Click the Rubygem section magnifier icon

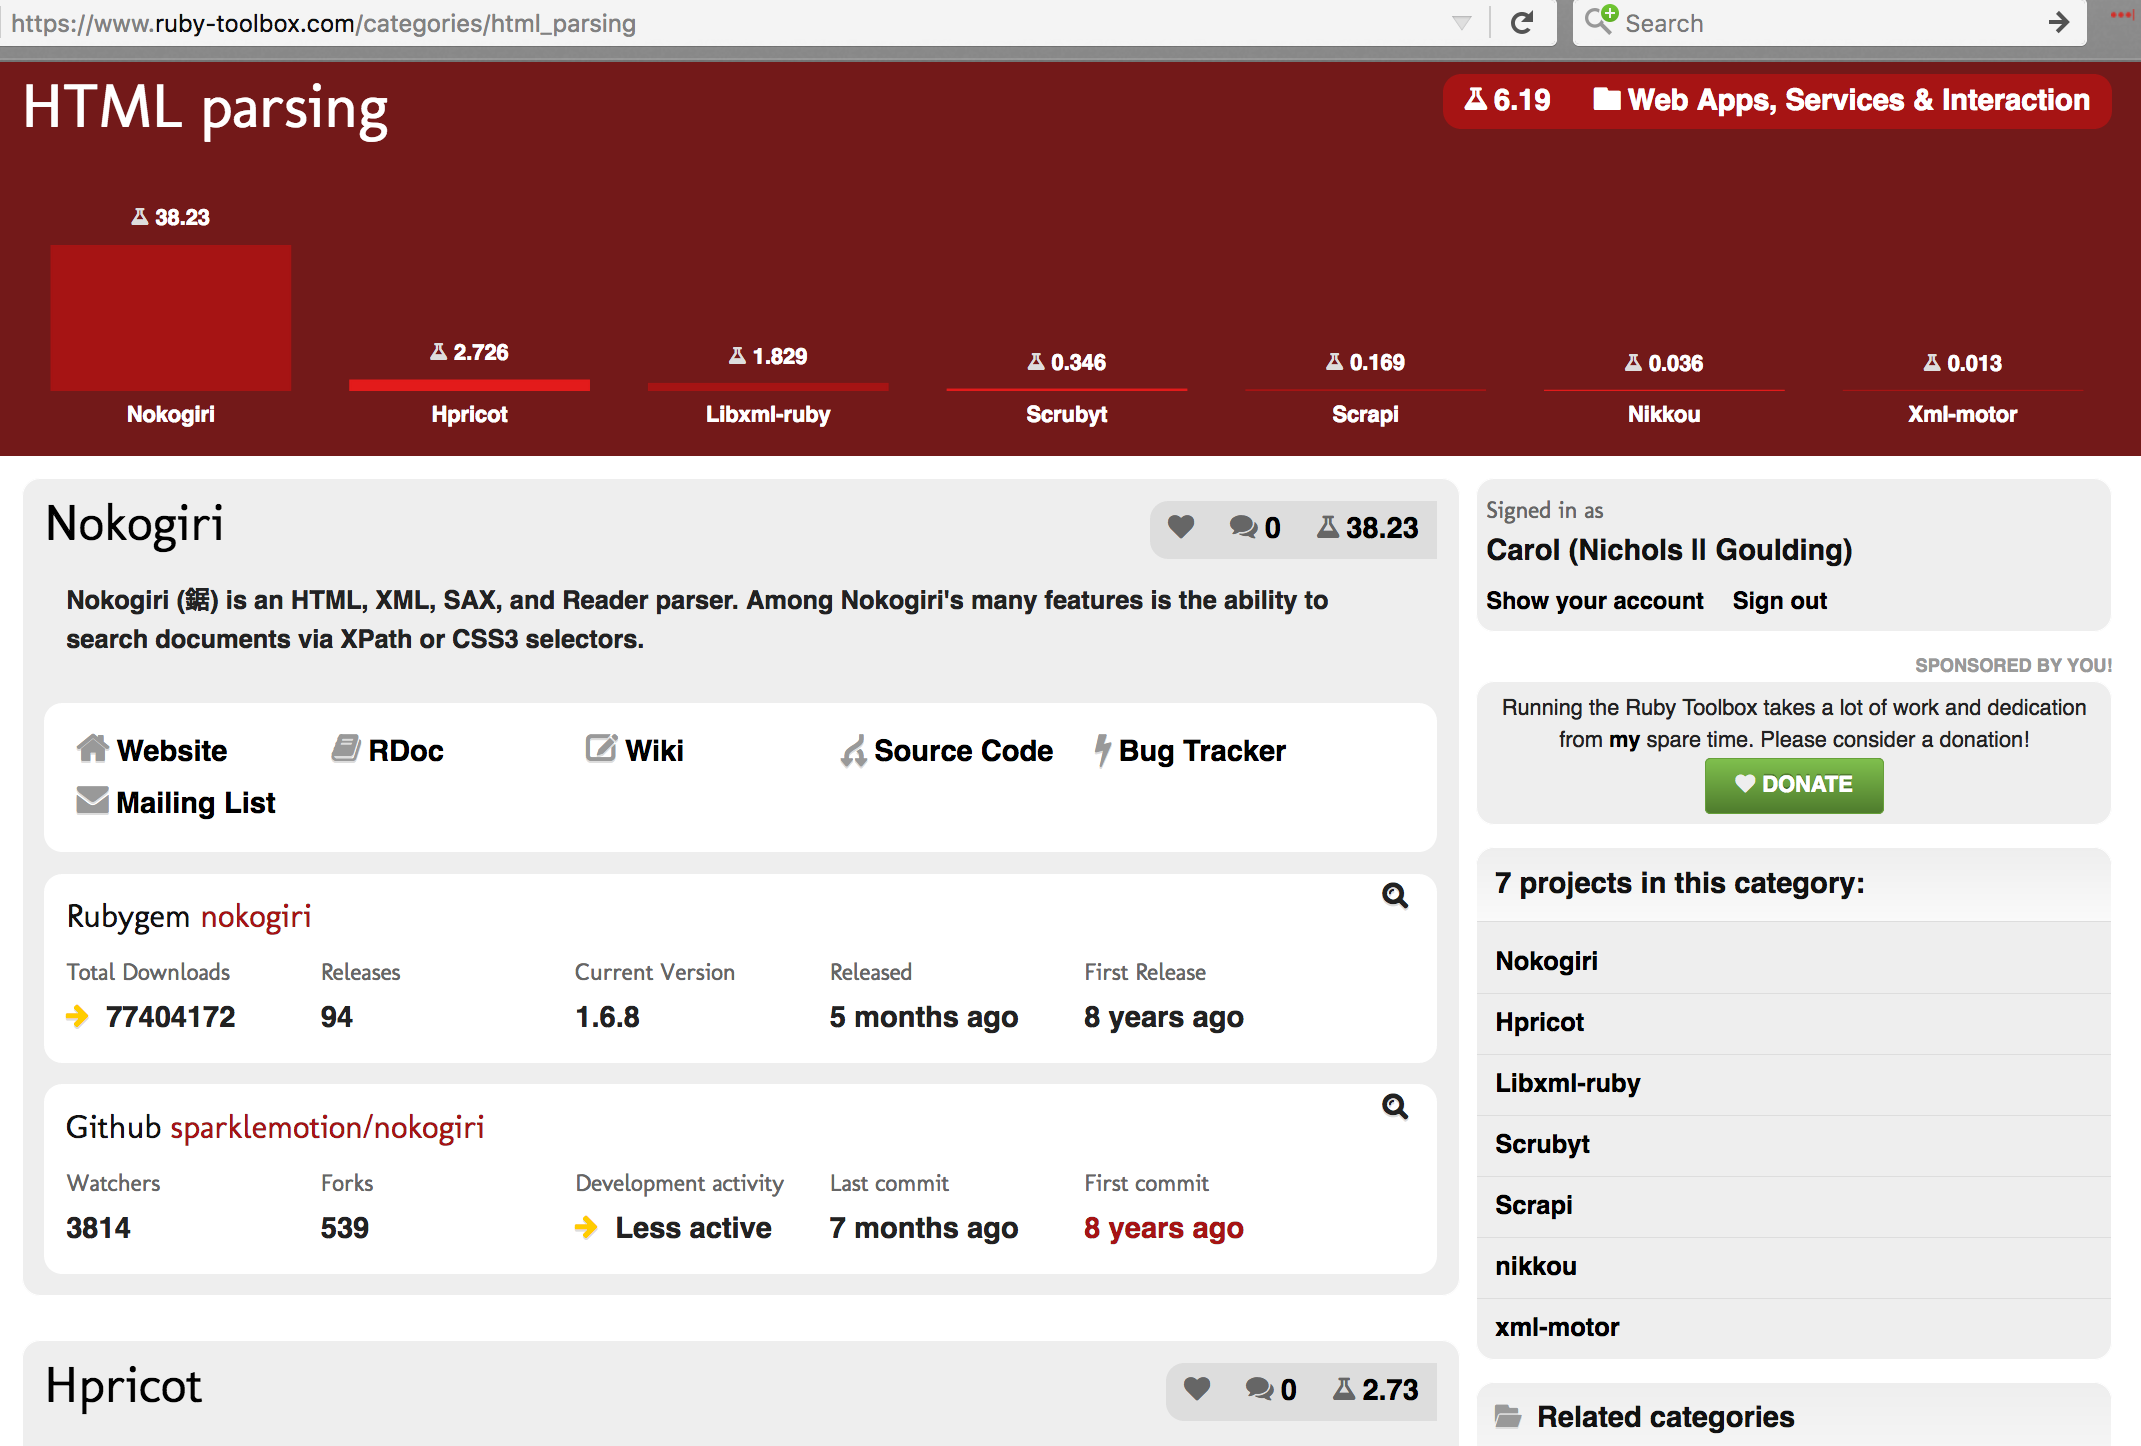(x=1394, y=895)
